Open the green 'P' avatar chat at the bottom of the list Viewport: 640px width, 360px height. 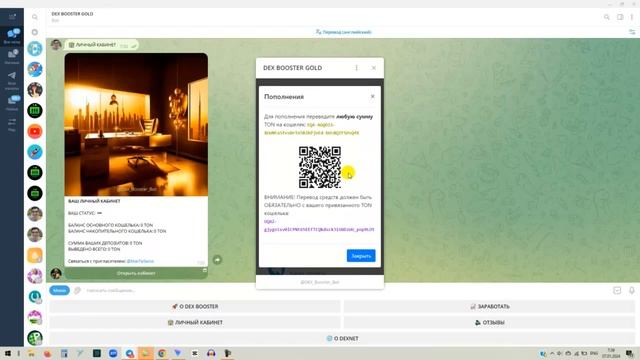coord(35,338)
